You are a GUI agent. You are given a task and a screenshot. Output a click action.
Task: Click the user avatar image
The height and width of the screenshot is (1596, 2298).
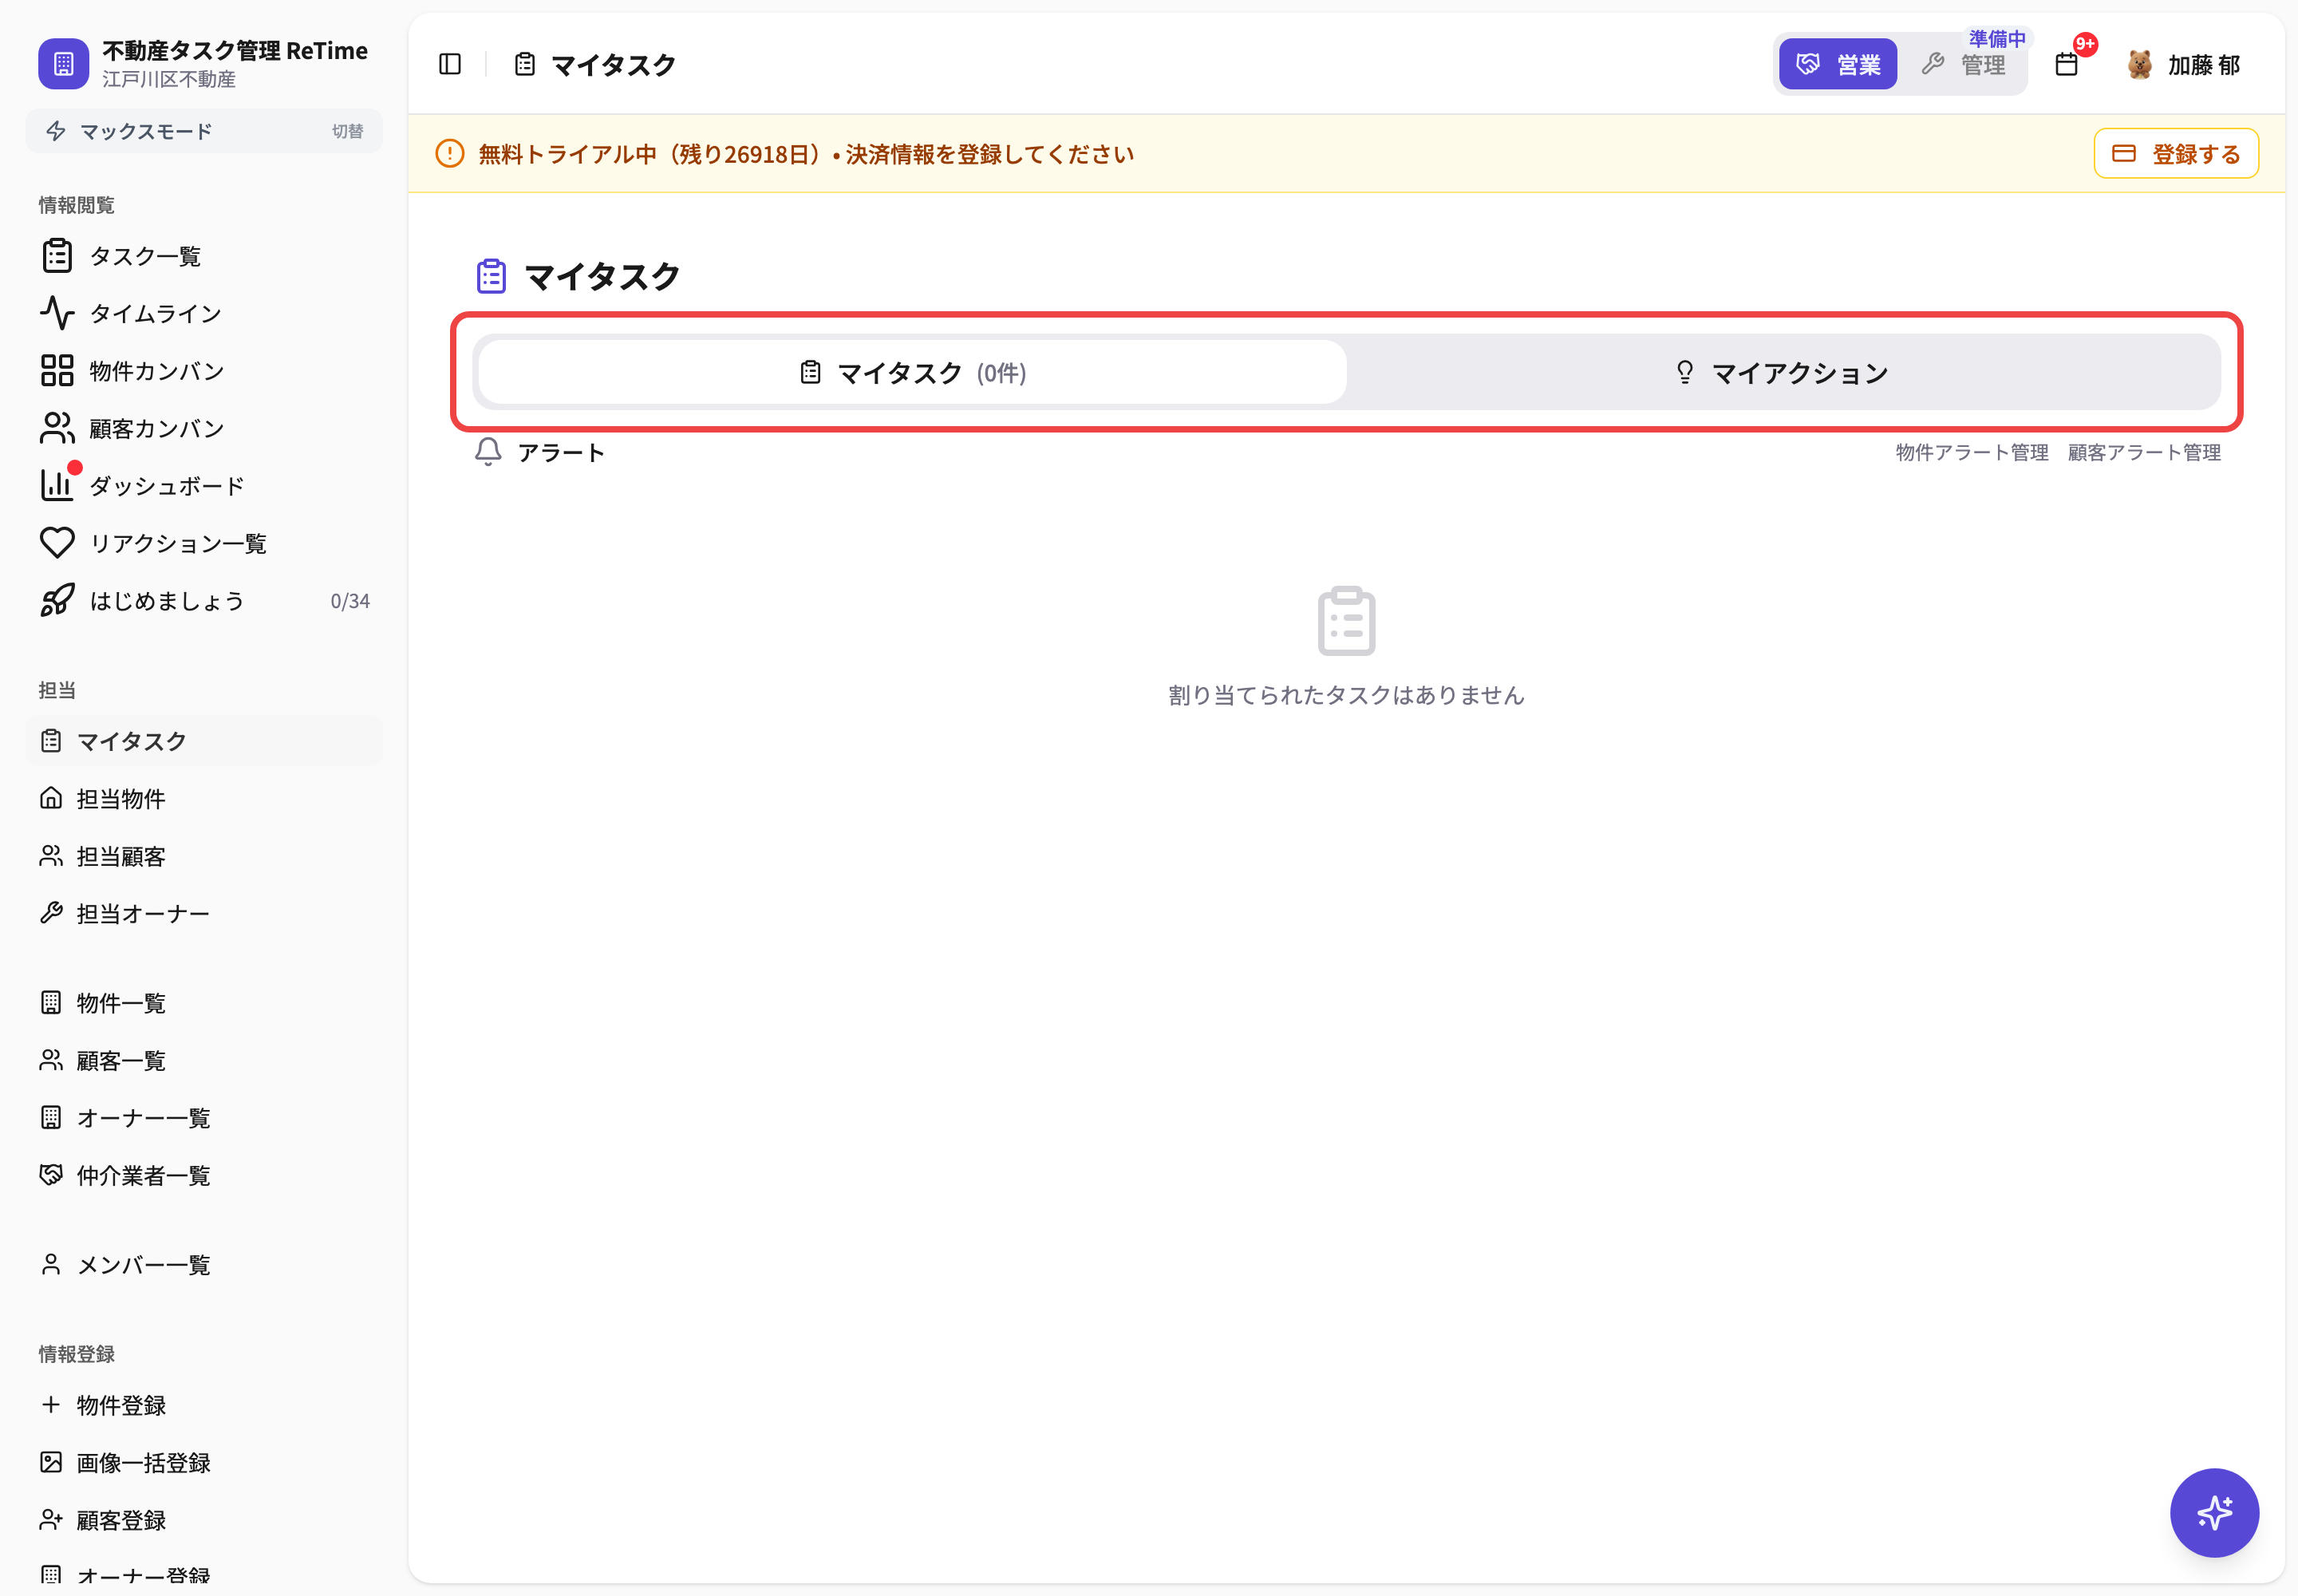(x=2140, y=65)
